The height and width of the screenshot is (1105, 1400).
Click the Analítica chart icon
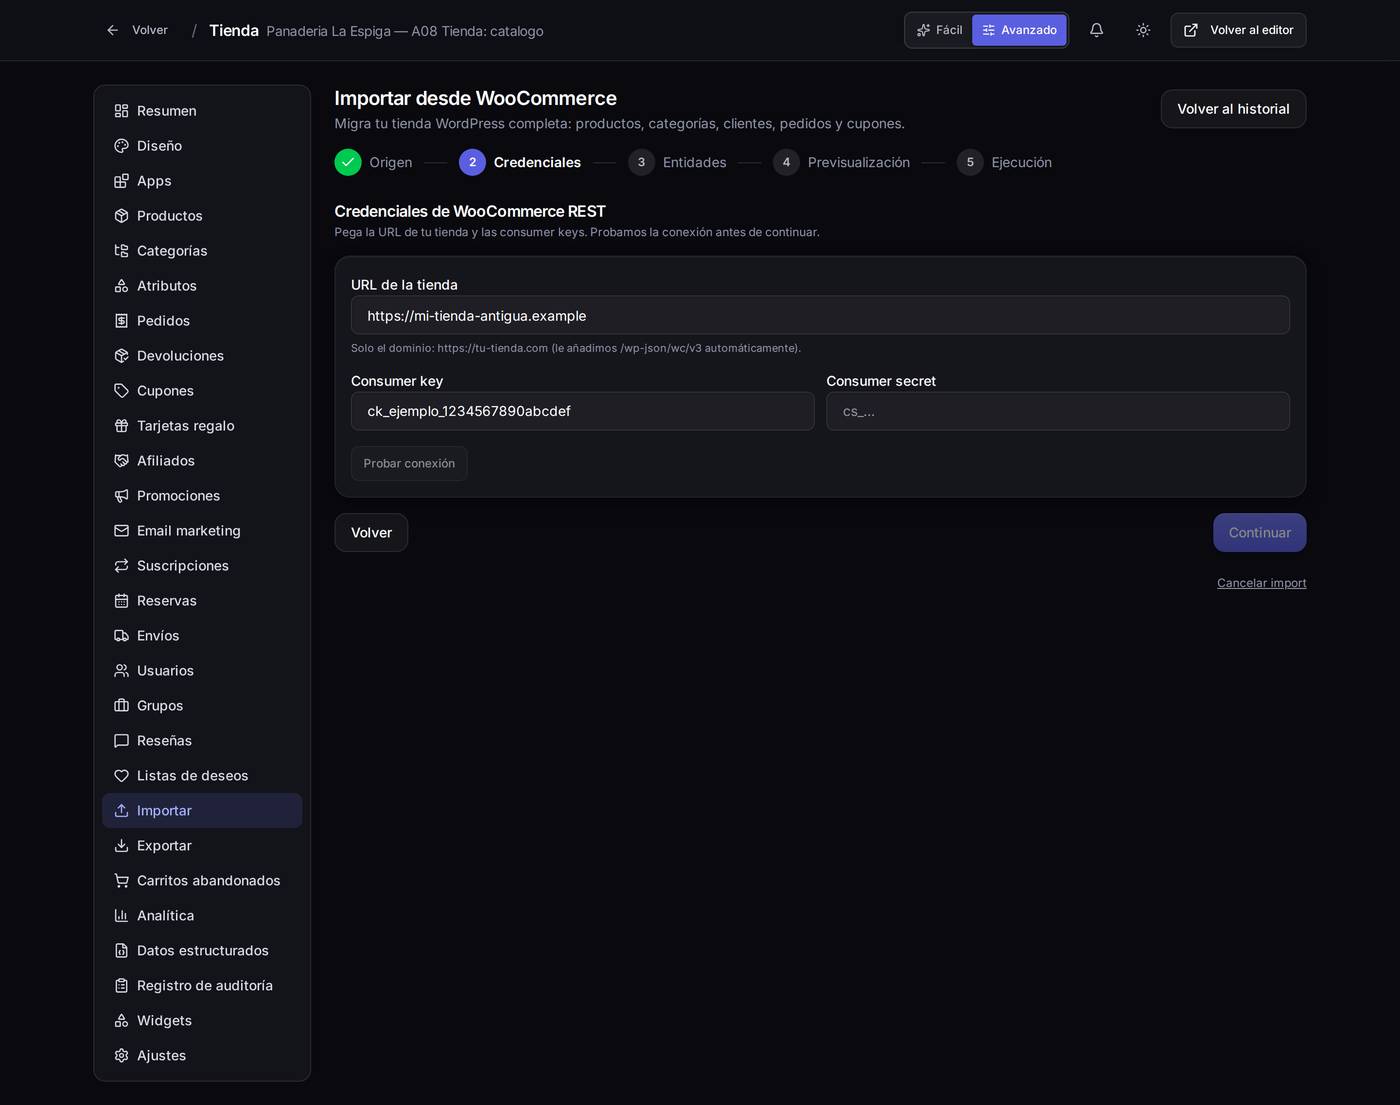pos(121,916)
